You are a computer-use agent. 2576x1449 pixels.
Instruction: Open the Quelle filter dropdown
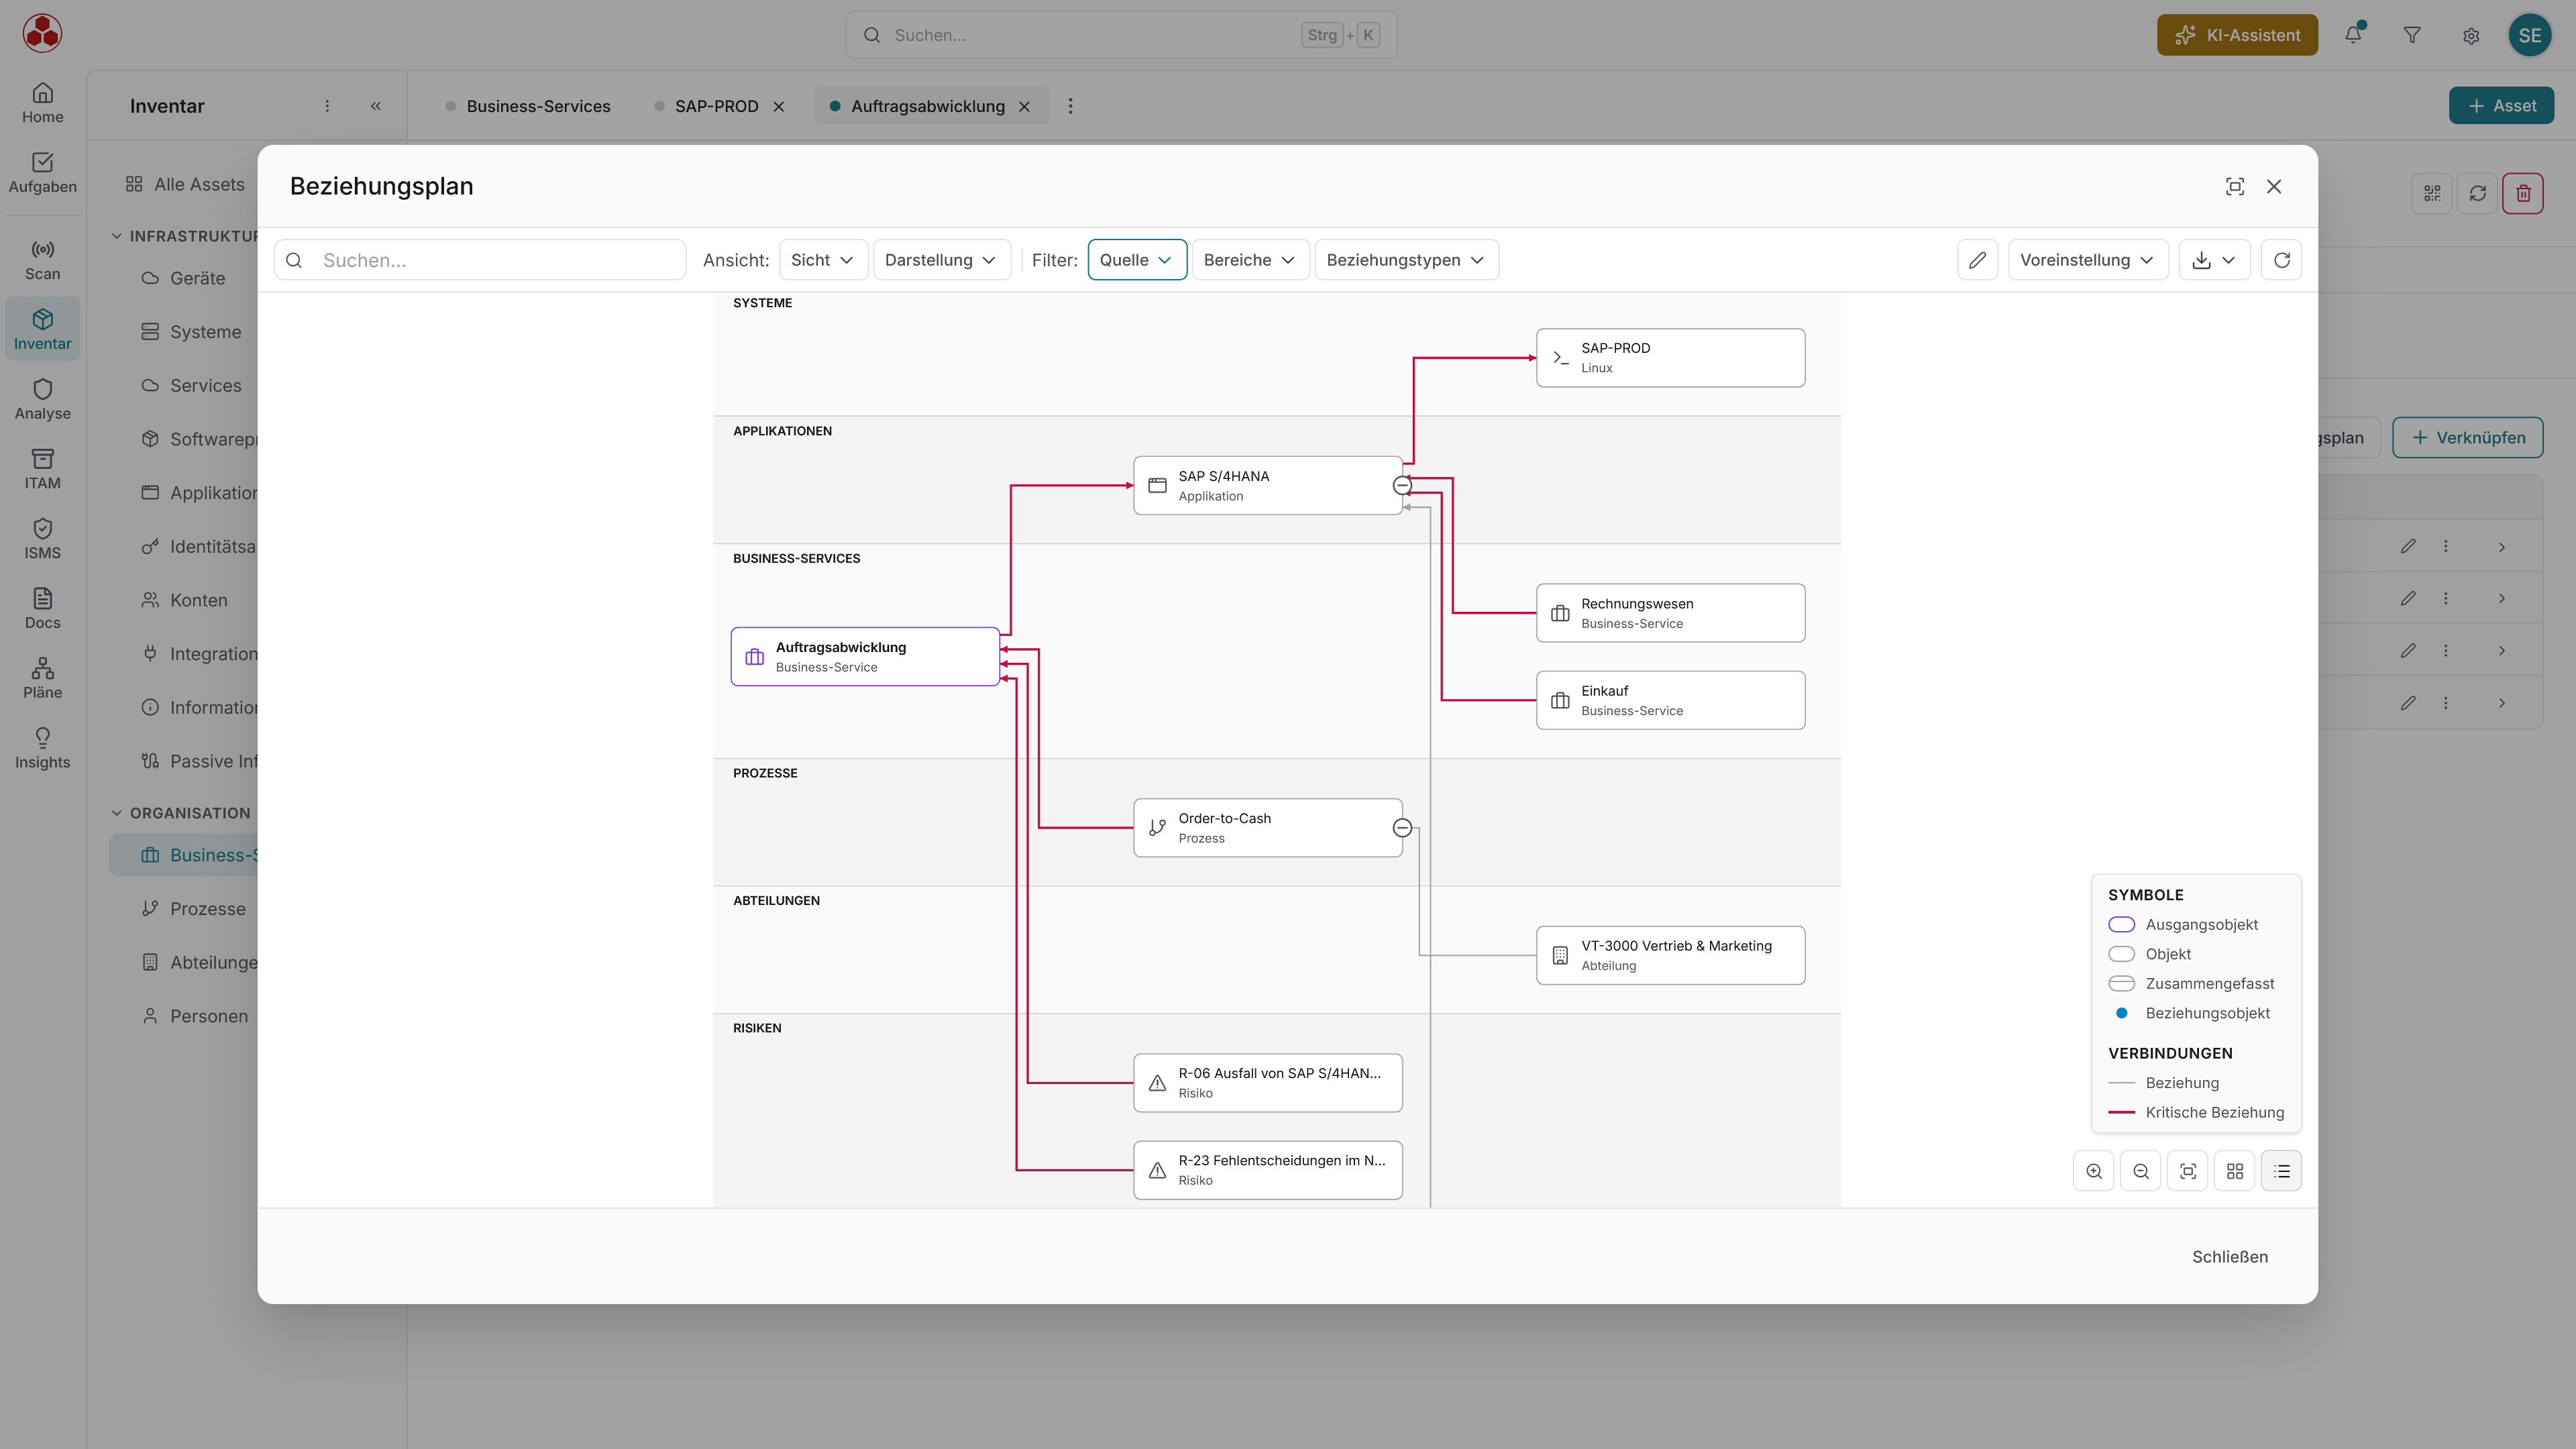[1137, 260]
